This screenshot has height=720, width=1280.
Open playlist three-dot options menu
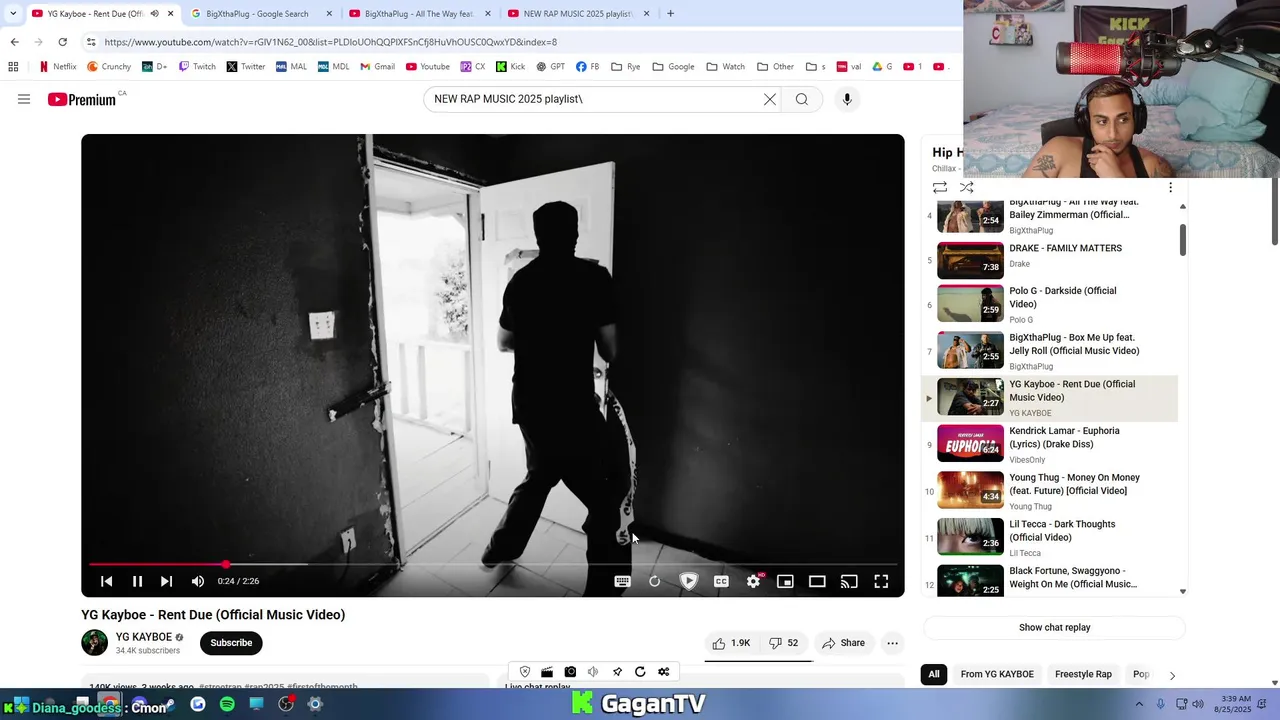tap(1170, 187)
